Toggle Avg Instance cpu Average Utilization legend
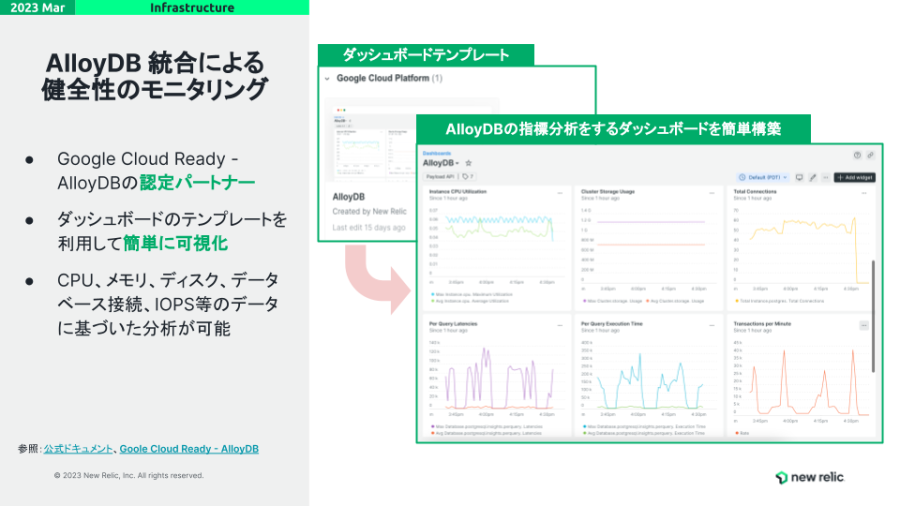The image size is (900, 506). coord(470,301)
